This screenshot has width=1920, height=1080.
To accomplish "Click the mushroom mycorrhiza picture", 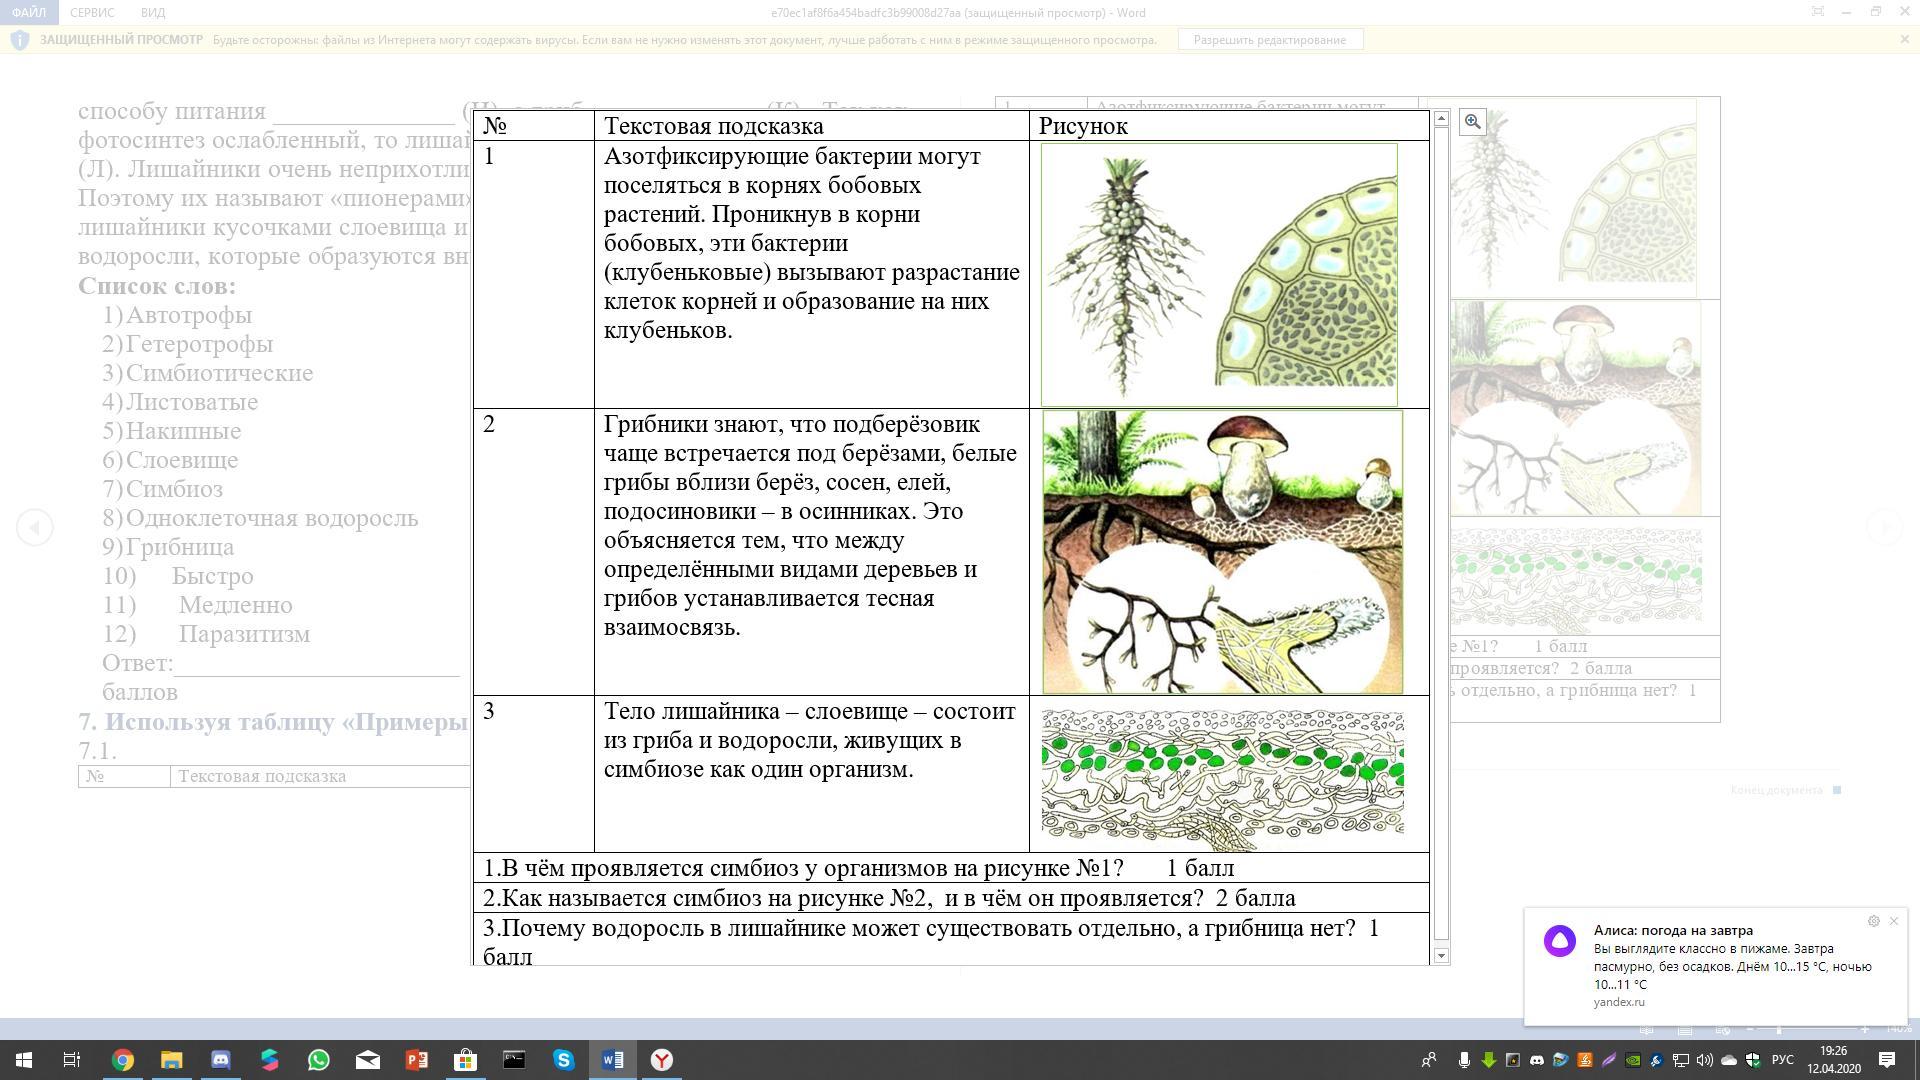I will 1222,552.
